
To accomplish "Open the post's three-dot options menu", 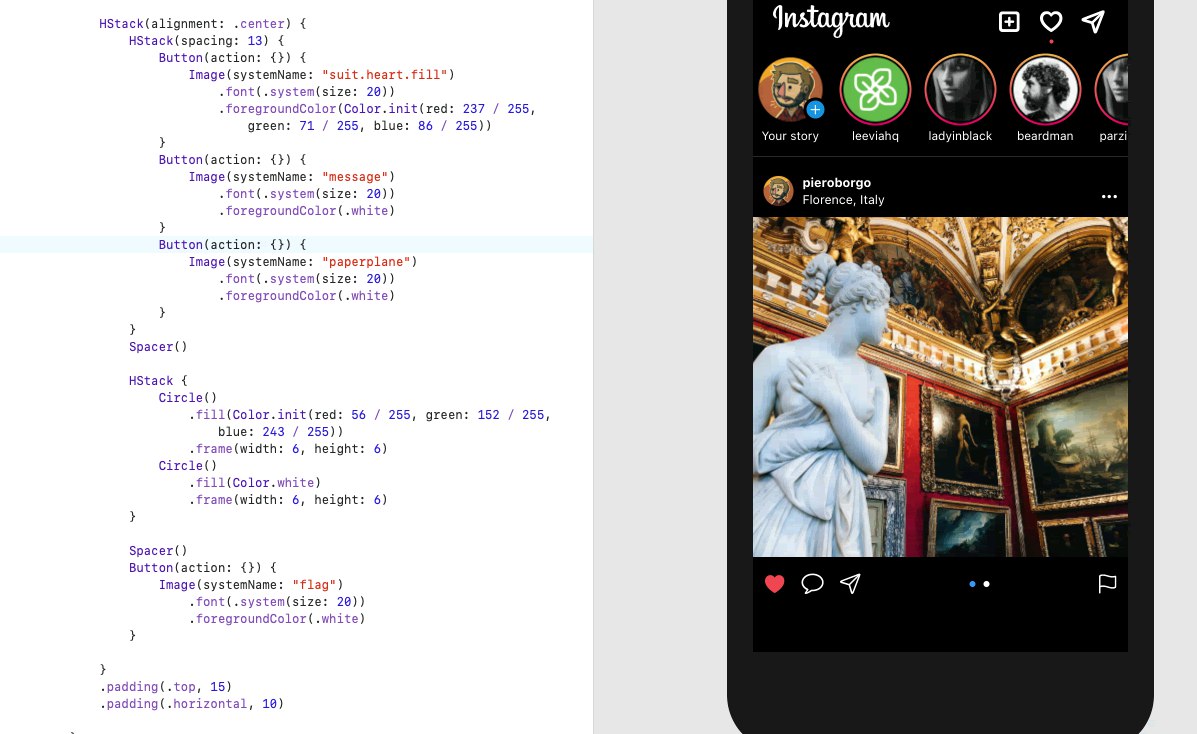I will 1109,196.
